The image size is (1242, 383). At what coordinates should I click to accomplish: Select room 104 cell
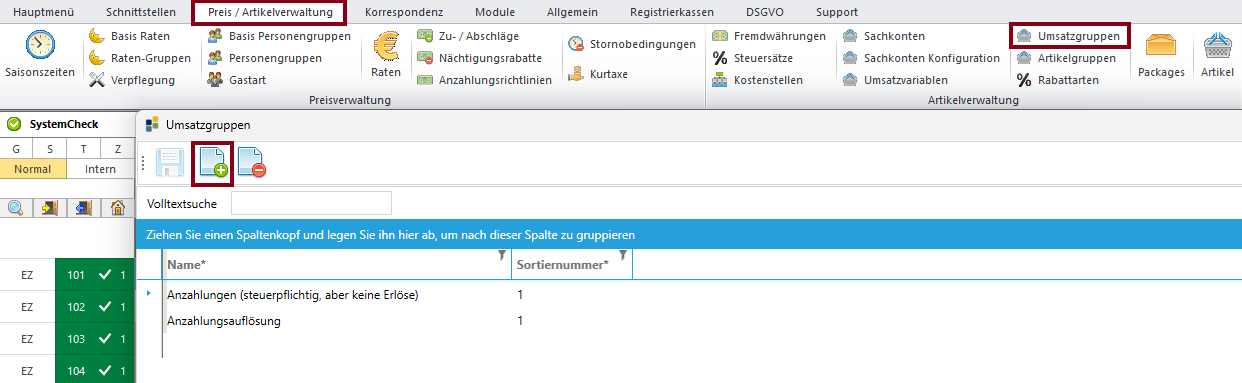click(x=95, y=370)
